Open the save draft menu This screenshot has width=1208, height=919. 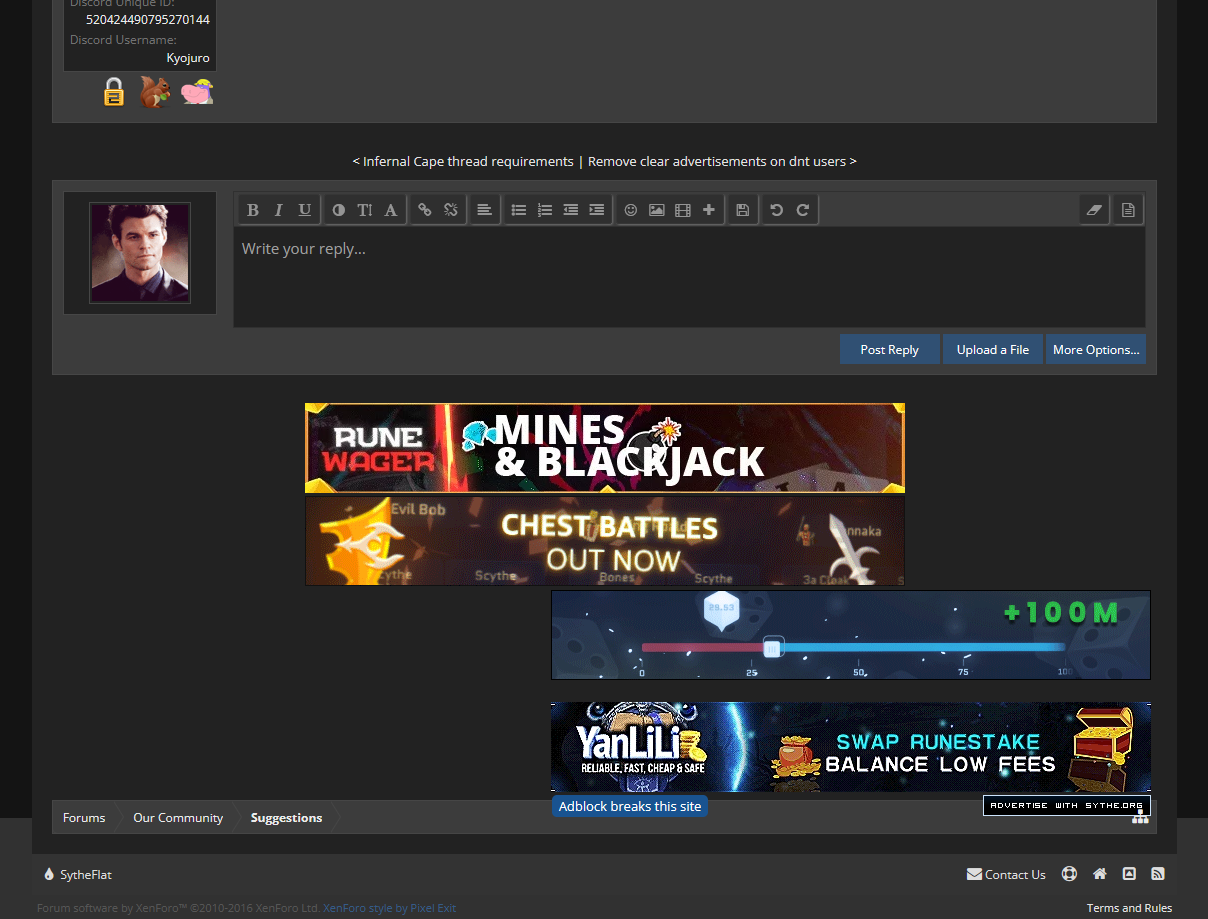pos(743,210)
